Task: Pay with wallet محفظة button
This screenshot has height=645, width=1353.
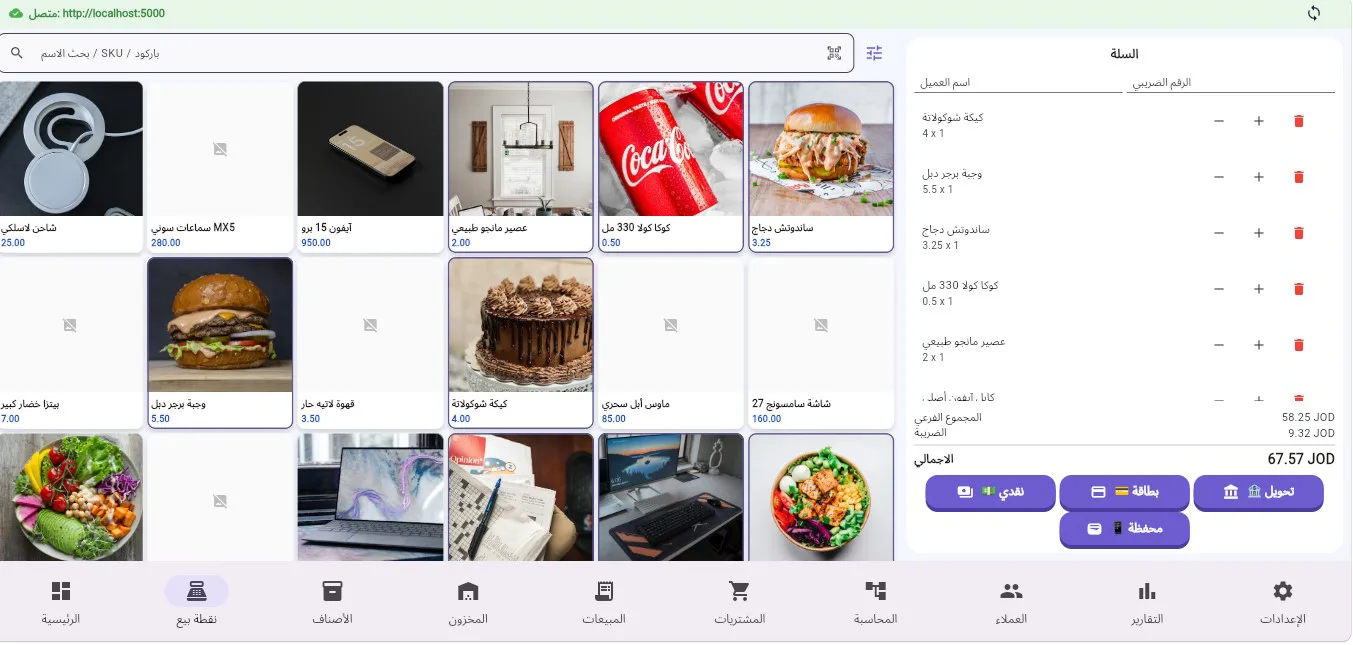Action: [1124, 529]
